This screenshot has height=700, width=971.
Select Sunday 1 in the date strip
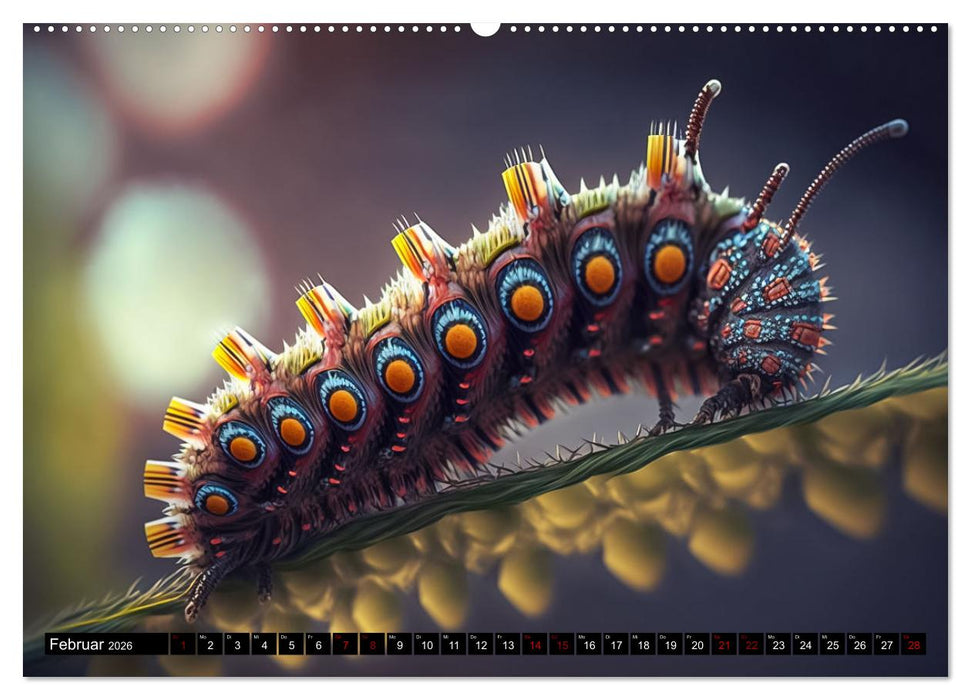click(182, 645)
